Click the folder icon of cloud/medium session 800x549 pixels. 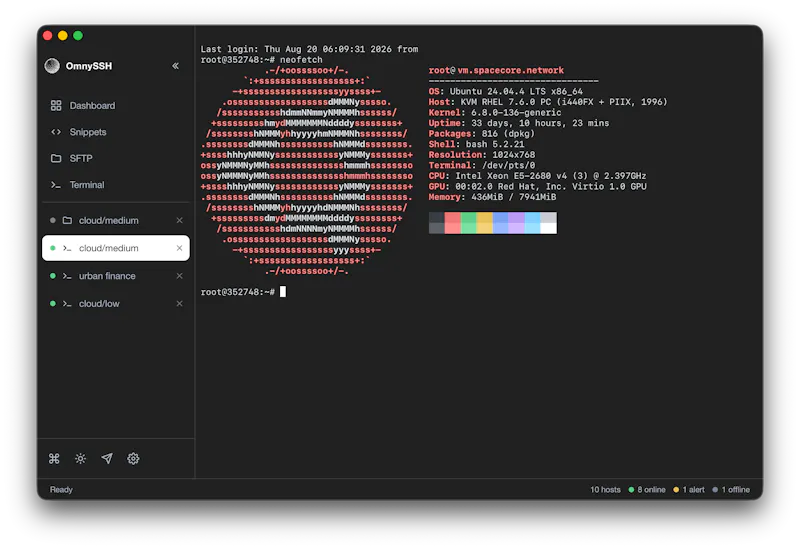pyautogui.click(x=67, y=220)
